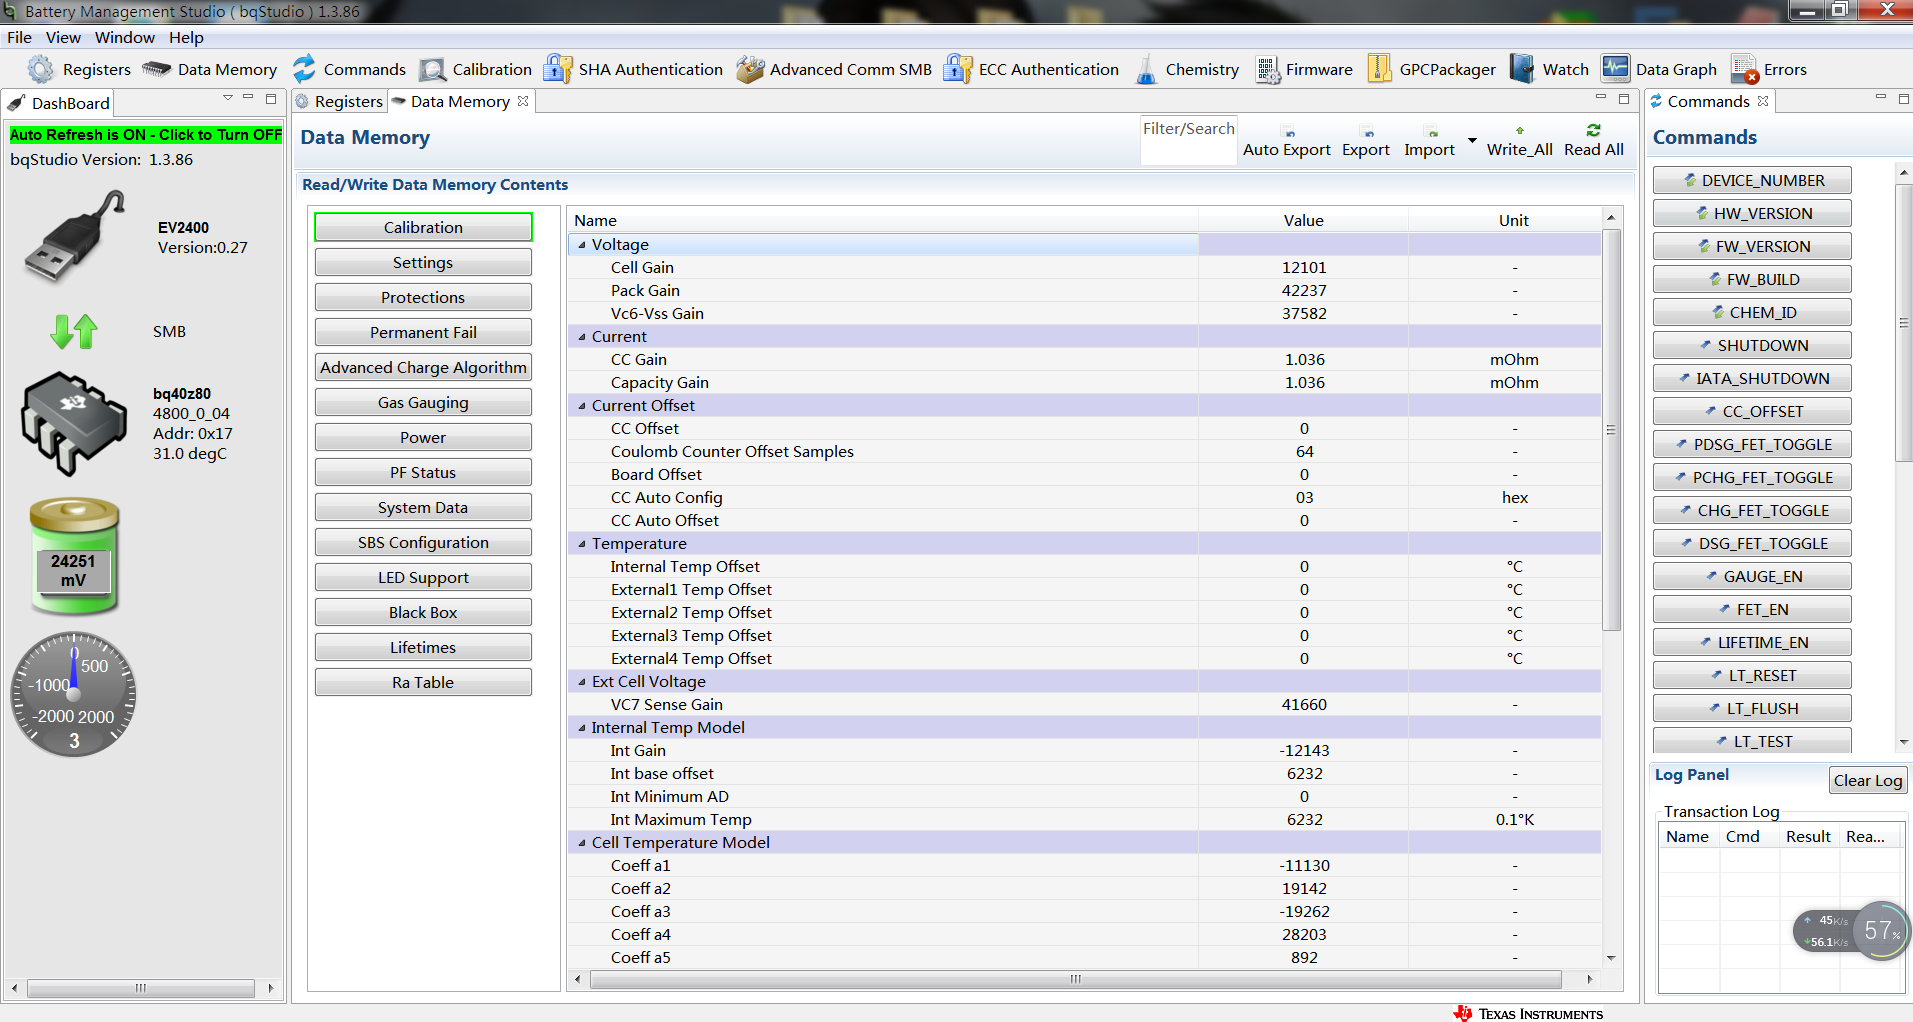Collapse the Cell Temperature Model group
The image size is (1913, 1022).
click(x=582, y=843)
